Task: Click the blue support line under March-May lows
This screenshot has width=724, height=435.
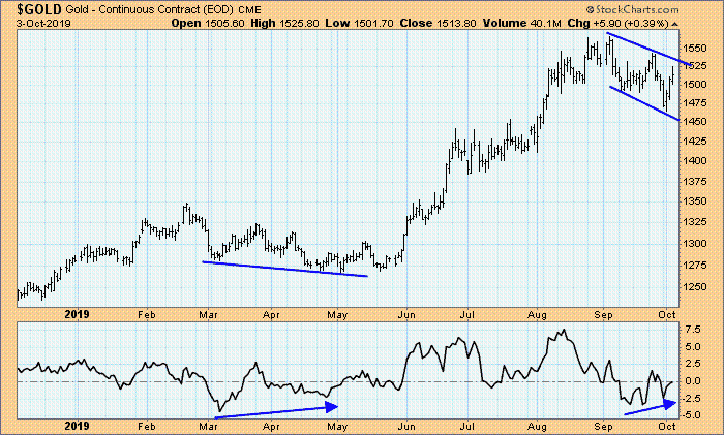Action: [285, 269]
